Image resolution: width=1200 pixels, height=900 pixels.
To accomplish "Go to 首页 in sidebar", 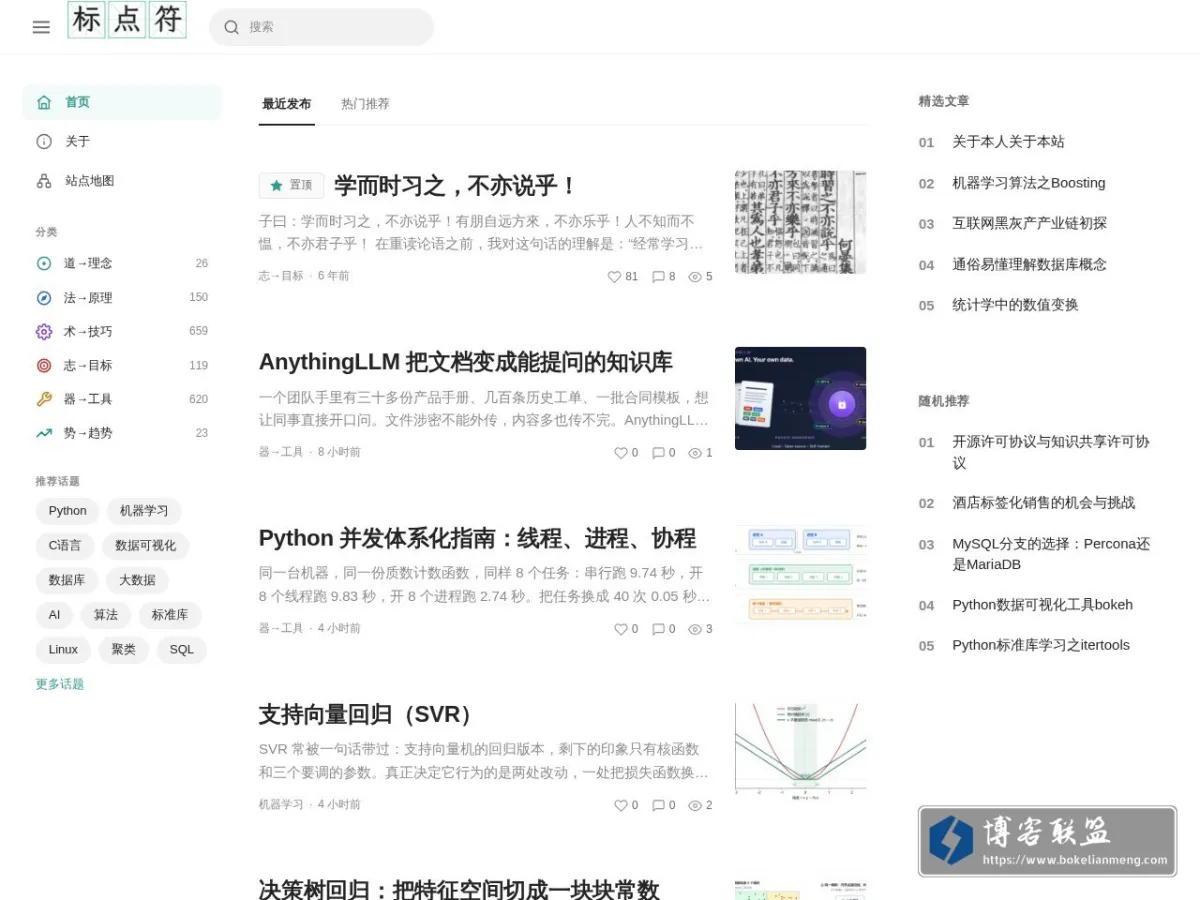I will click(122, 102).
